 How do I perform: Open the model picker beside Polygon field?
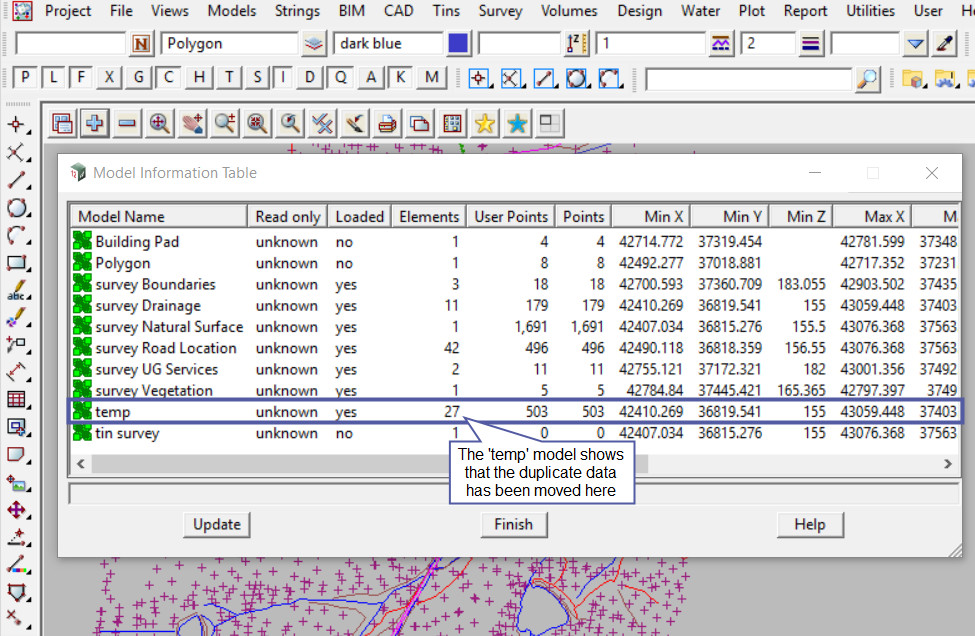(314, 44)
